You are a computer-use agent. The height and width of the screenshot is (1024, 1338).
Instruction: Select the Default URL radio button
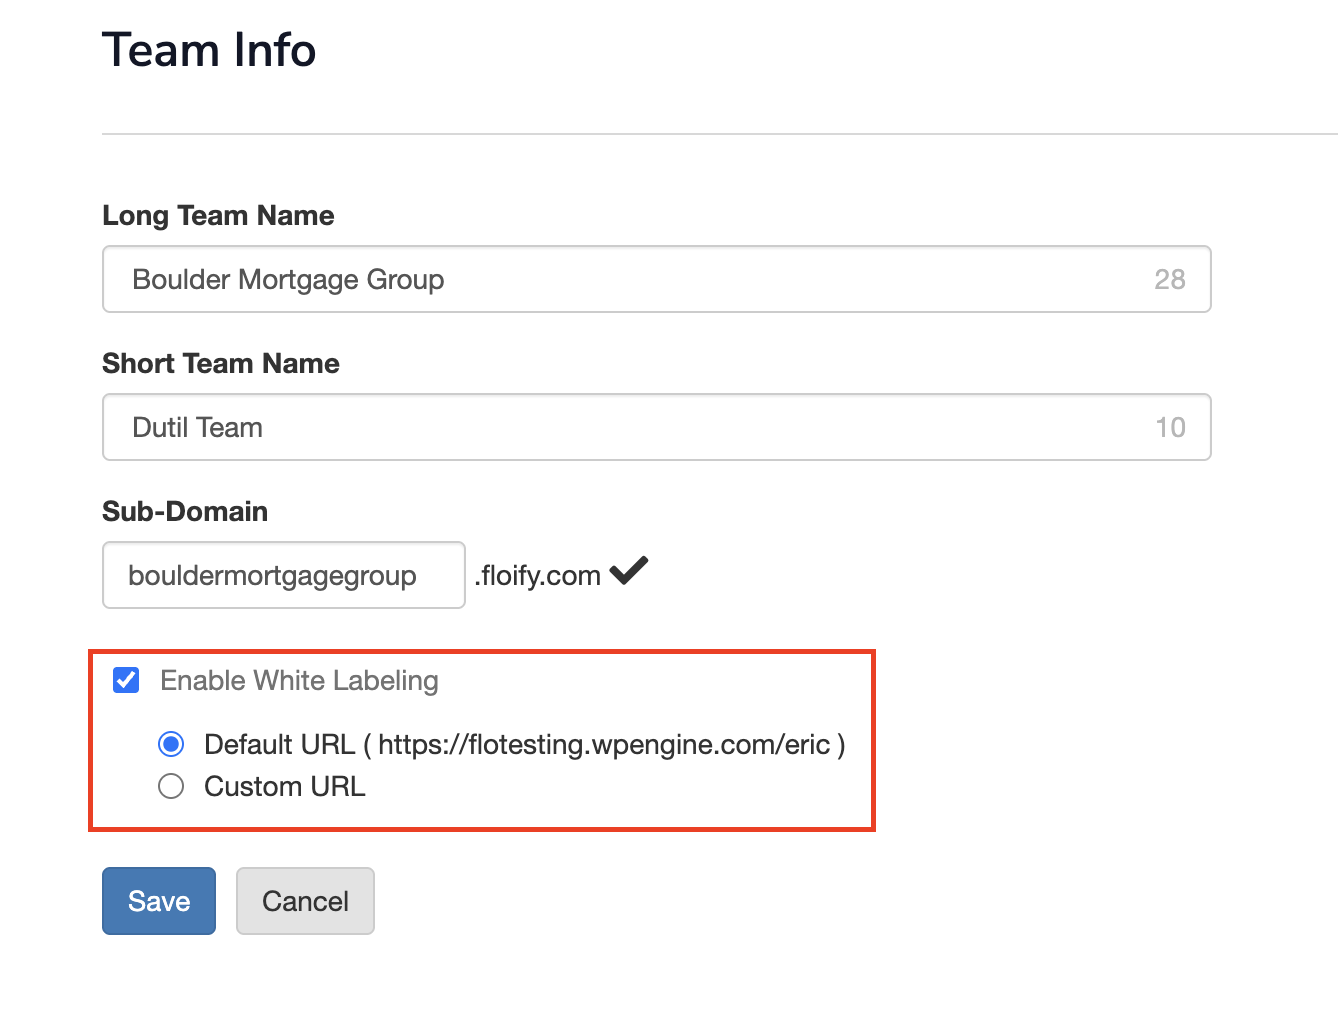coord(171,744)
